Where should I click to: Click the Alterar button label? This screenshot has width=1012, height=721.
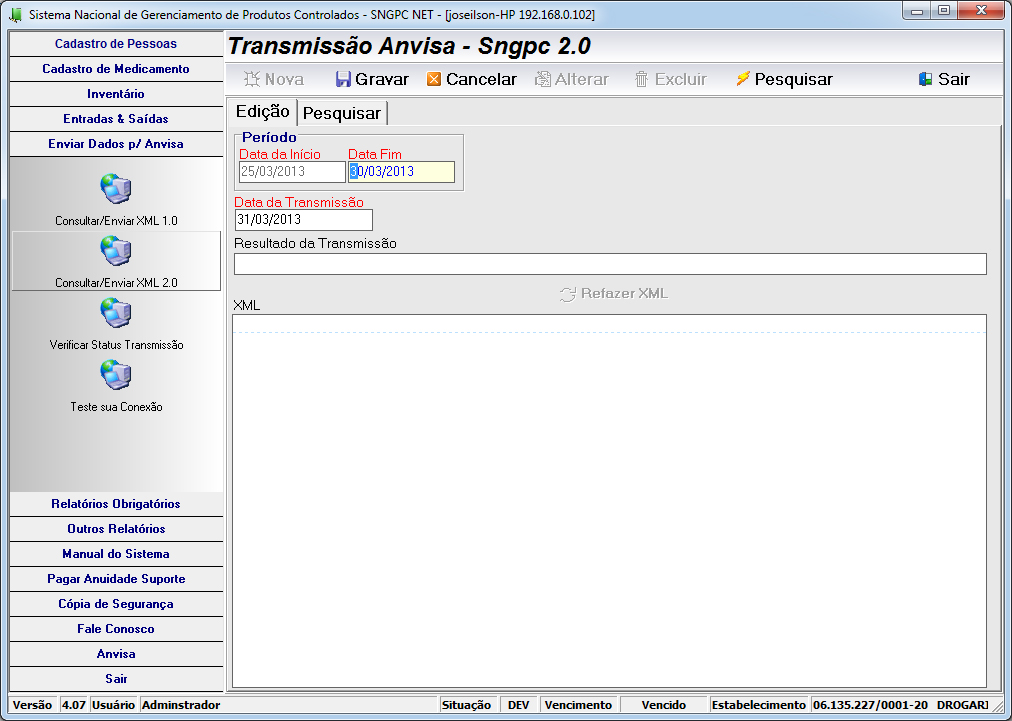point(582,79)
